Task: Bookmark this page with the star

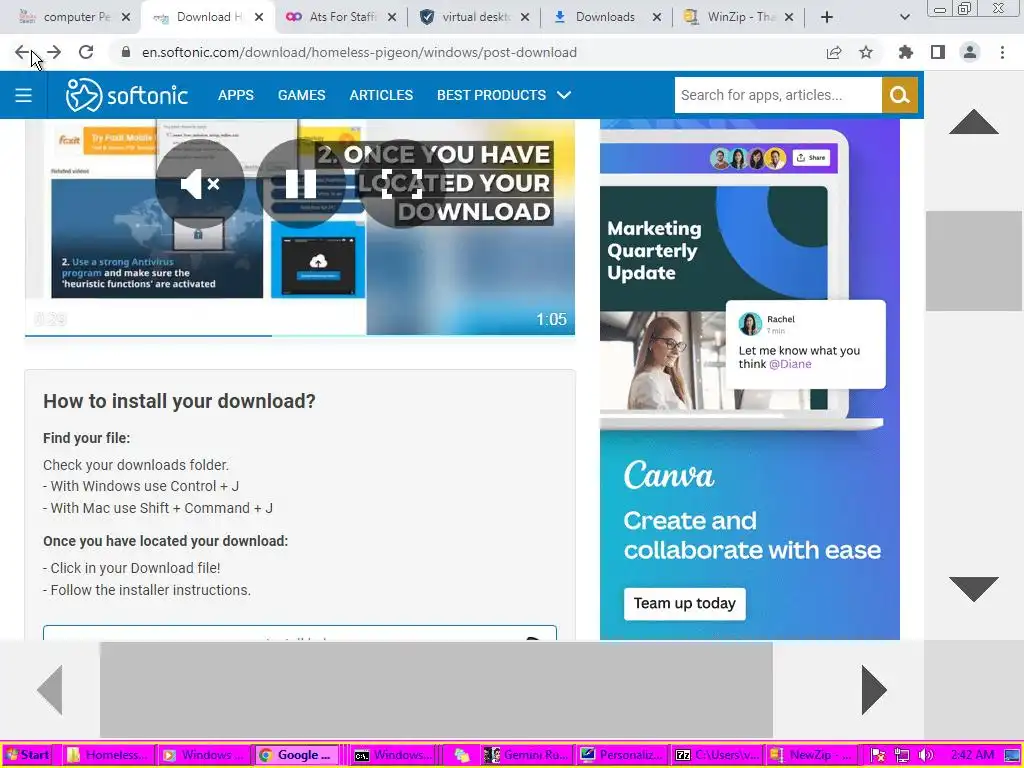Action: pyautogui.click(x=866, y=52)
